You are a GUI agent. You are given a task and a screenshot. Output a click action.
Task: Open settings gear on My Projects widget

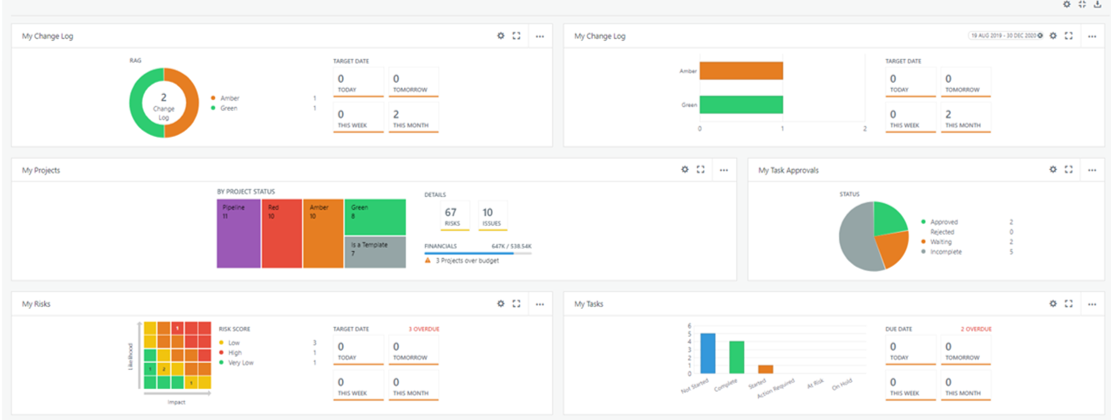[x=685, y=170]
